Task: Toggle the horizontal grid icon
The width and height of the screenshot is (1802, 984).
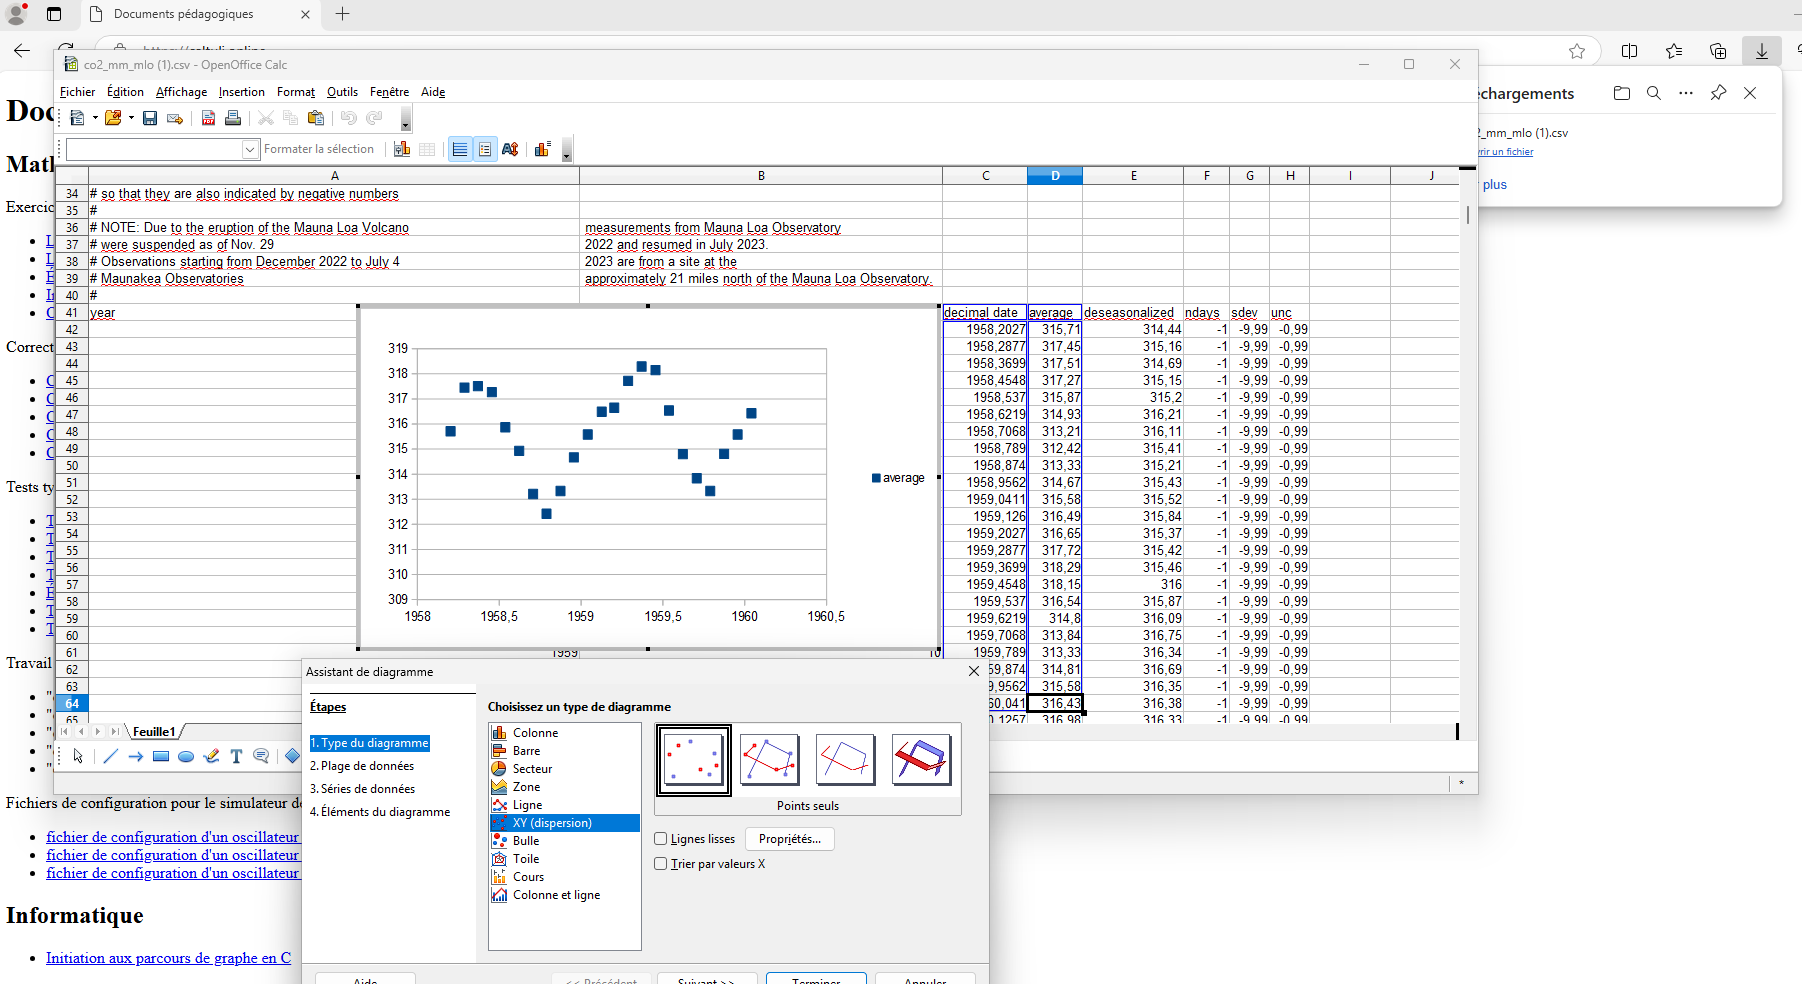Action: click(460, 149)
